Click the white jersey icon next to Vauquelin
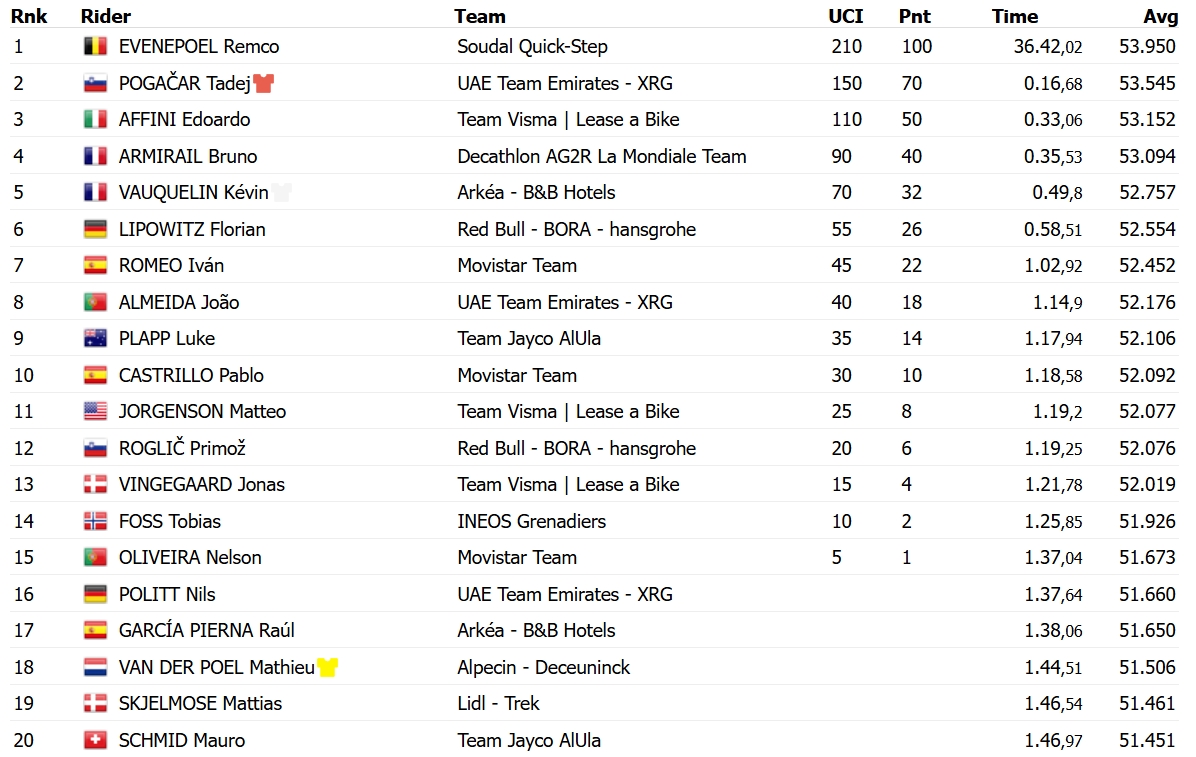This screenshot has width=1196, height=757. click(x=281, y=192)
